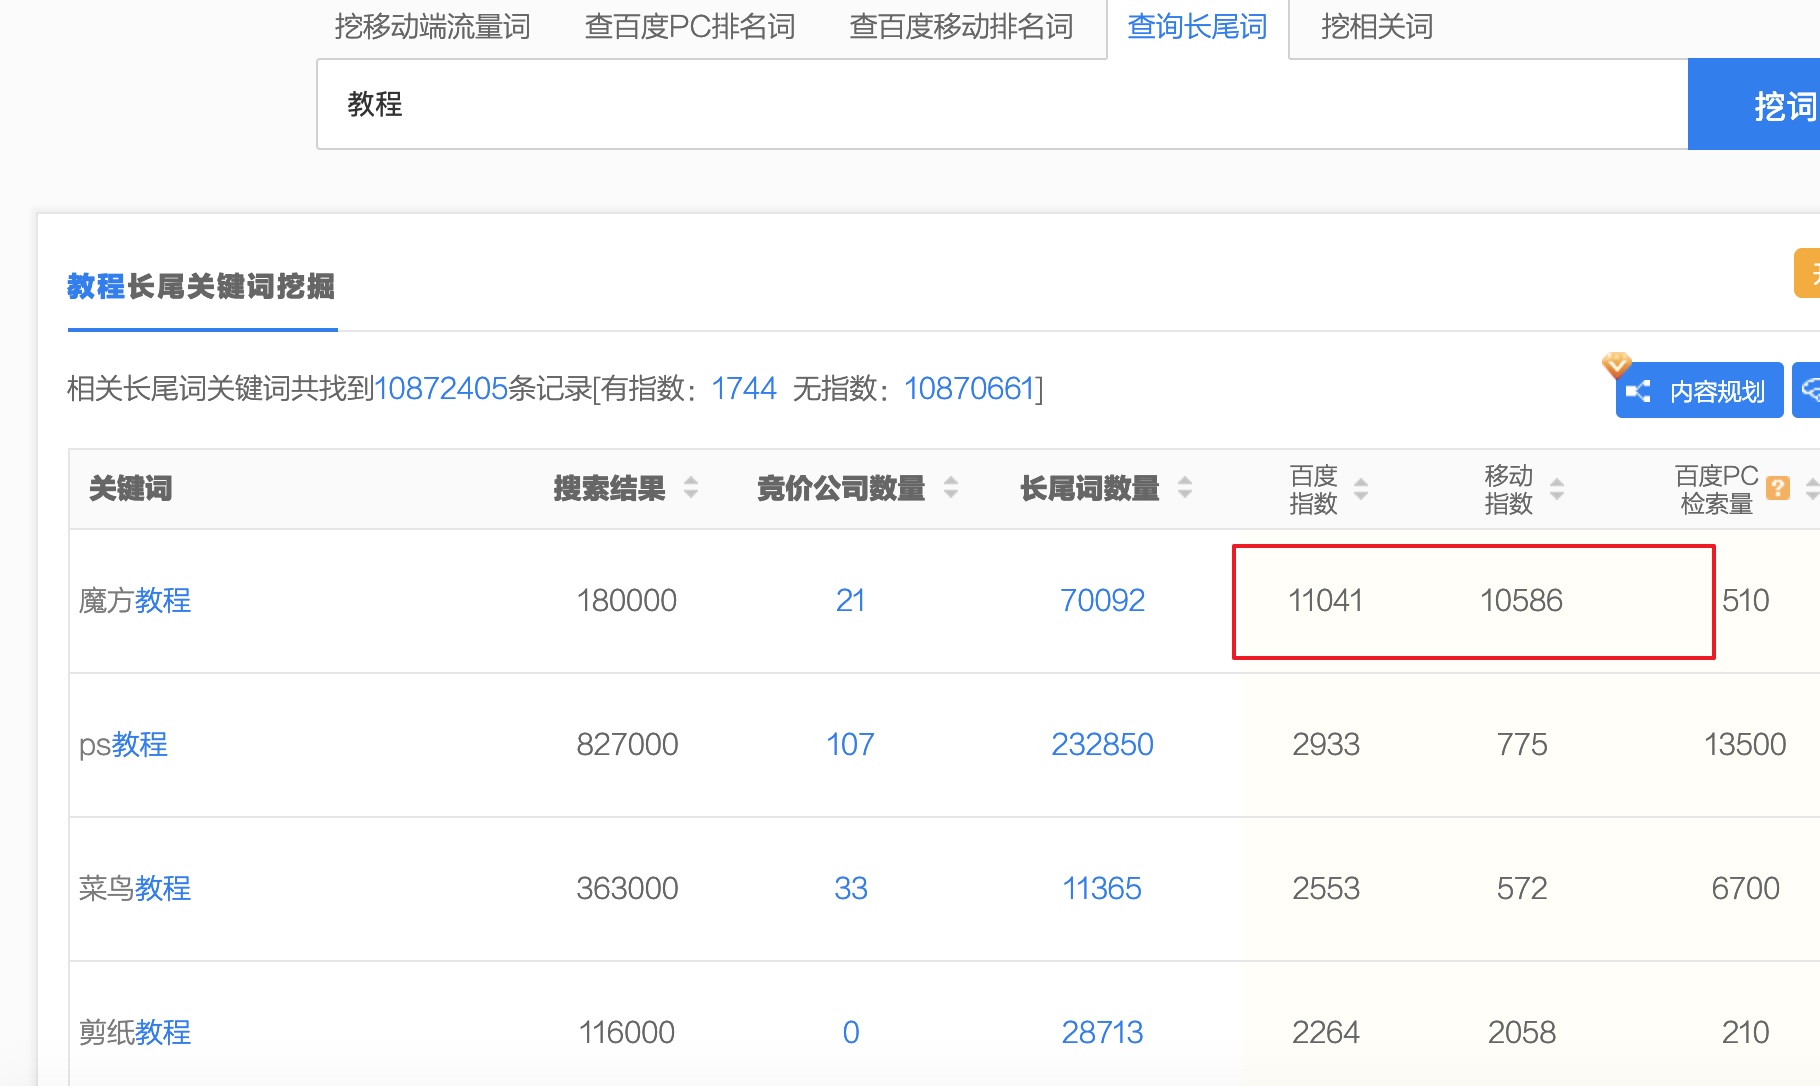Image resolution: width=1820 pixels, height=1086 pixels.
Task: Click PC search volume 210
Action: 1745,1033
